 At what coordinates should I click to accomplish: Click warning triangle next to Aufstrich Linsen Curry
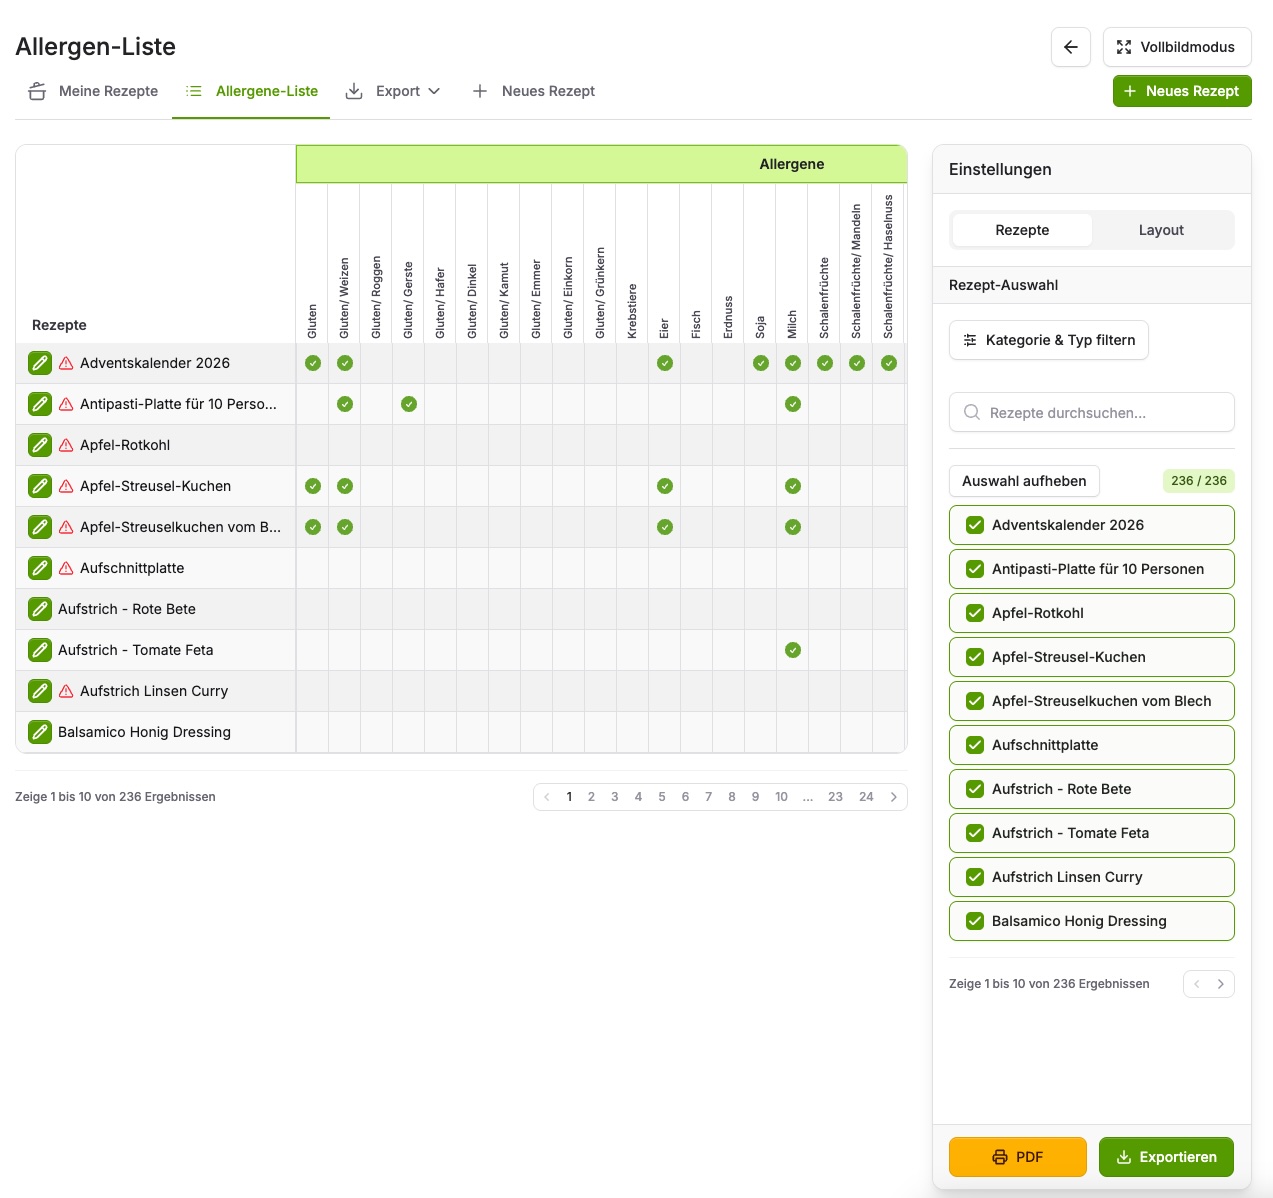click(66, 691)
